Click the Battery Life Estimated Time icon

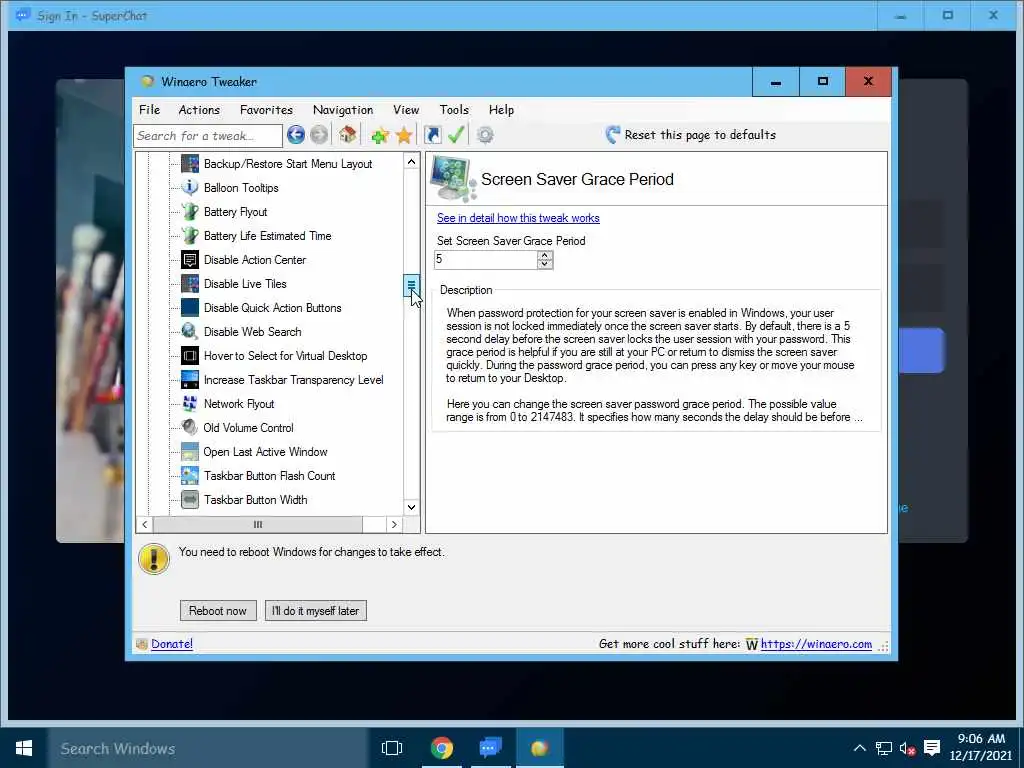189,236
